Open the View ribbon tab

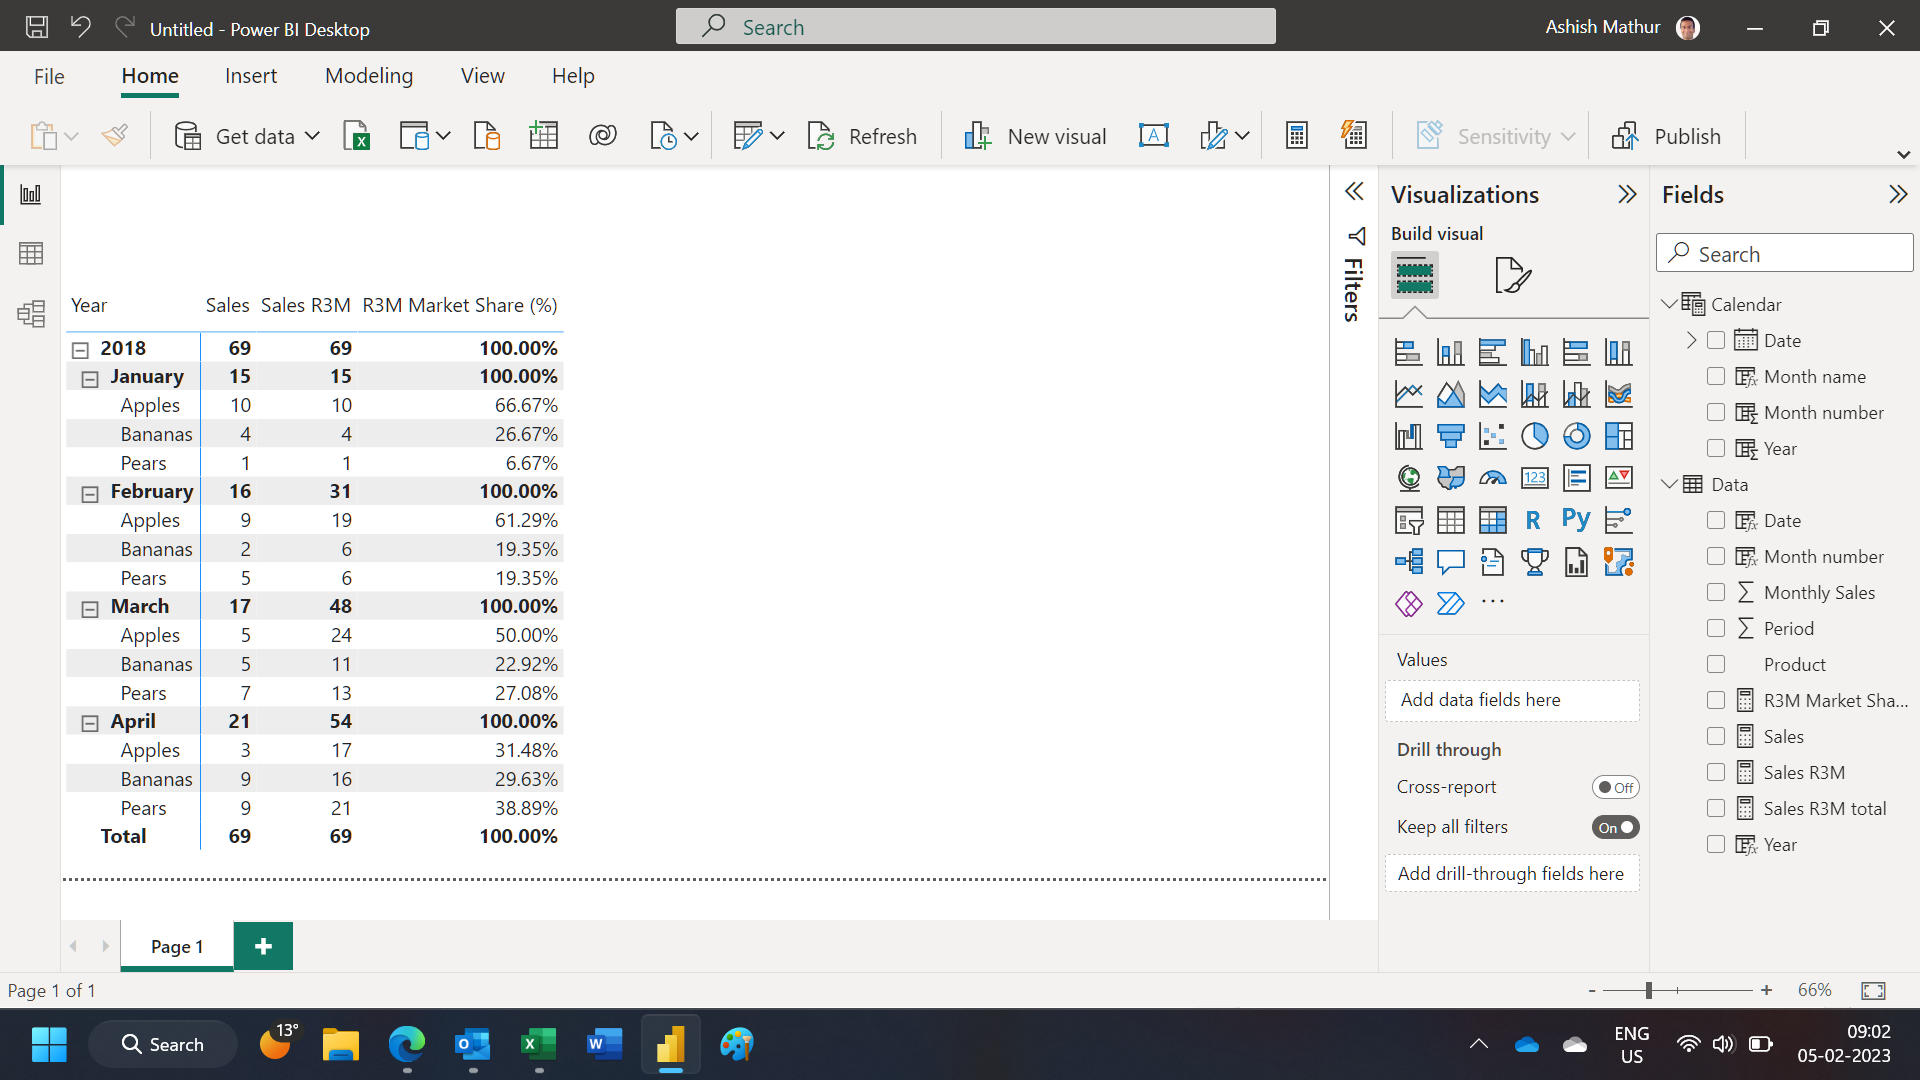coord(483,76)
